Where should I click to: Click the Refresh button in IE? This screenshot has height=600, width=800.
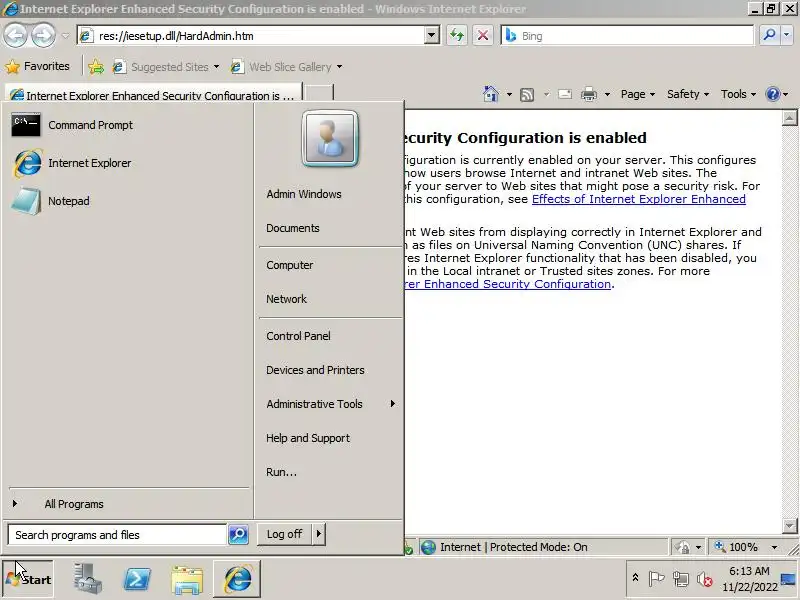457,36
